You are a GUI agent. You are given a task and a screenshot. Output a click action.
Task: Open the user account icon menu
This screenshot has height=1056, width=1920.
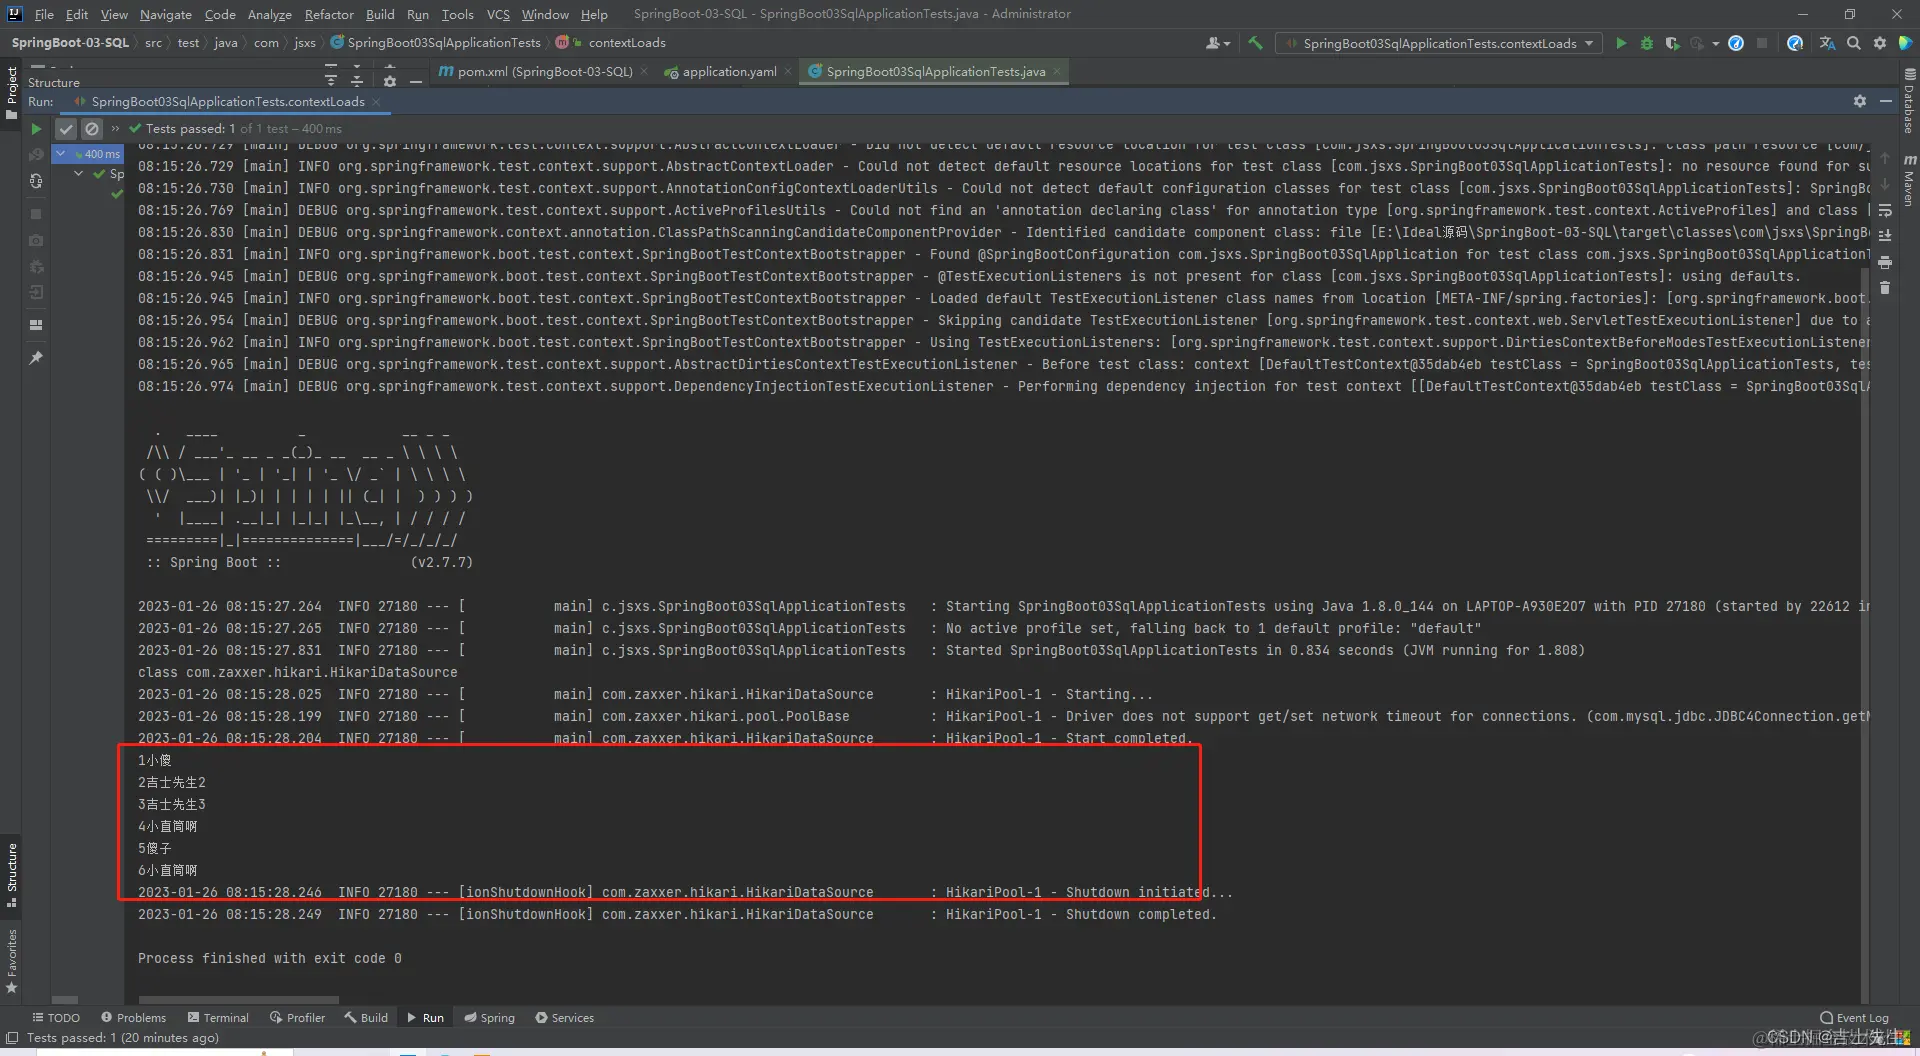click(x=1217, y=43)
